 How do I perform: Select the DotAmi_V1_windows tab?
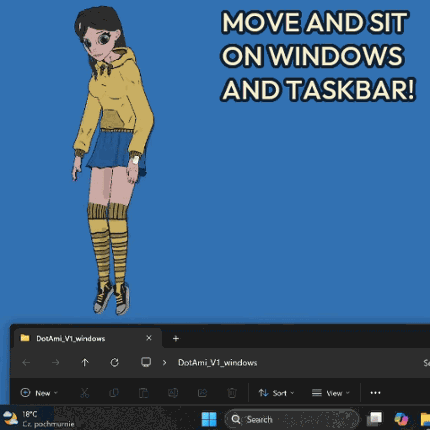point(87,338)
